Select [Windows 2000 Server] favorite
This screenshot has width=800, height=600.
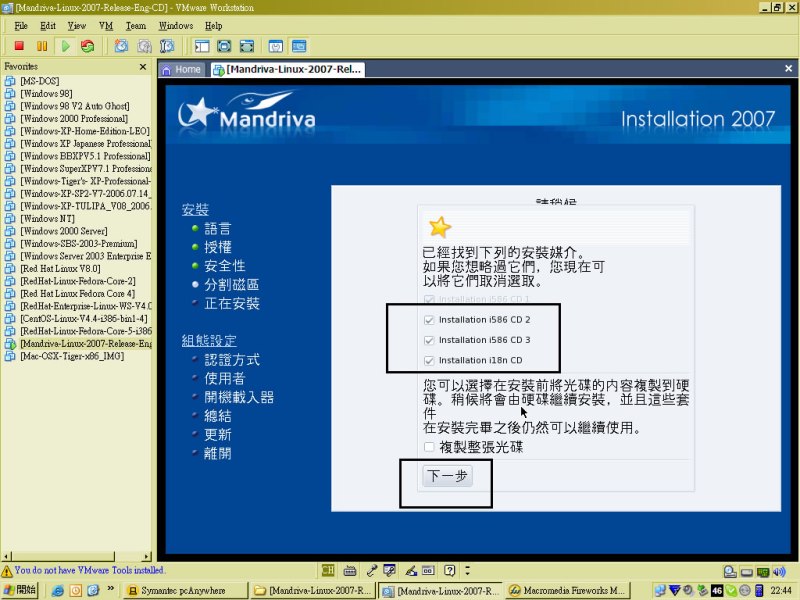(x=64, y=231)
